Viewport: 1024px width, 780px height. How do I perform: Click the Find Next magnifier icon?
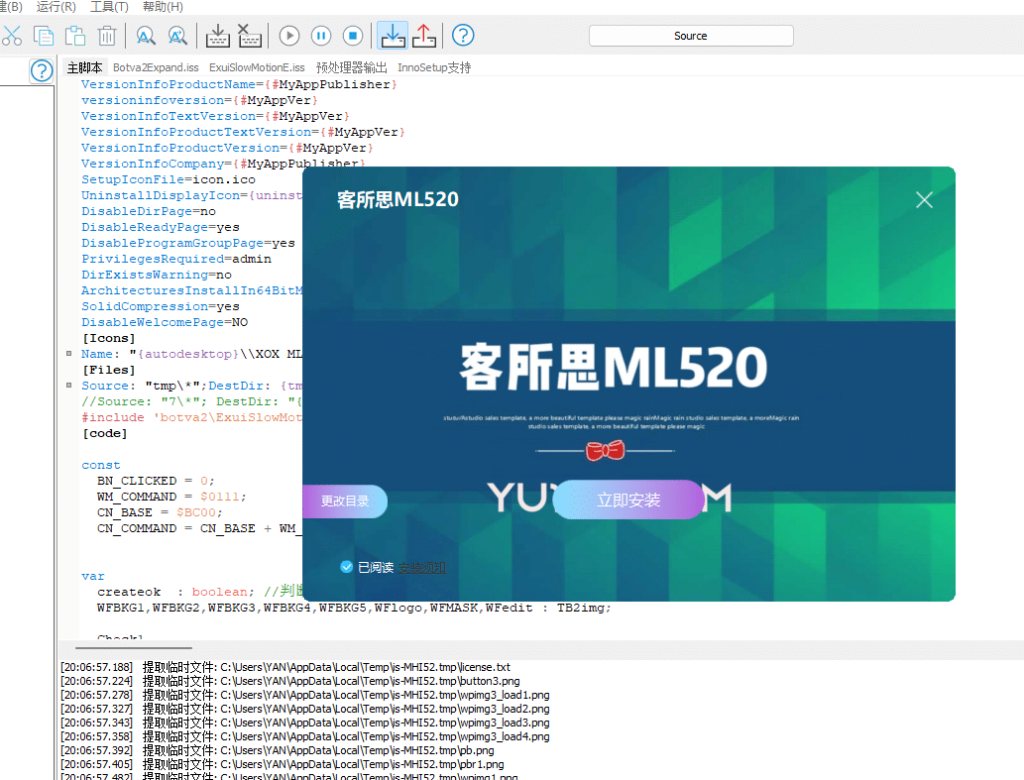tap(176, 35)
